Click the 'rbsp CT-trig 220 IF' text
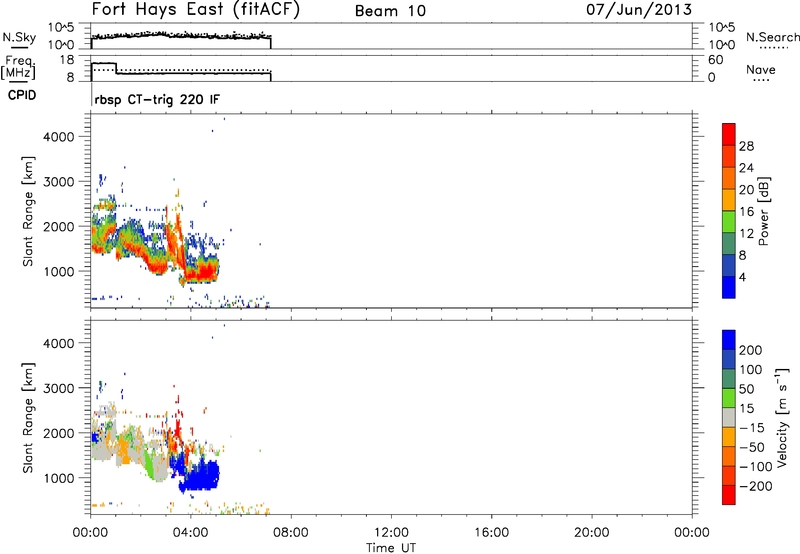 click(157, 99)
